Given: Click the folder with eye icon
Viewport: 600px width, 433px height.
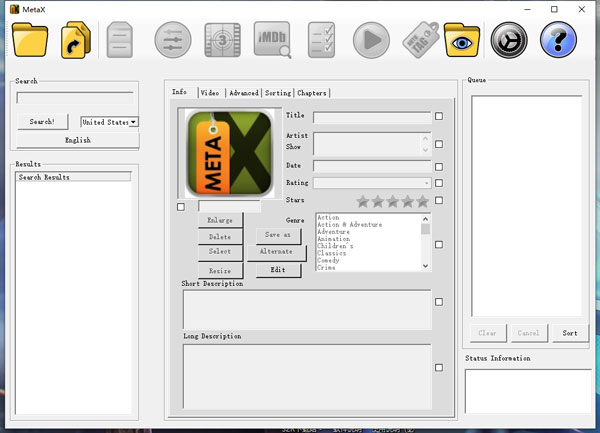Looking at the screenshot, I should (462, 40).
